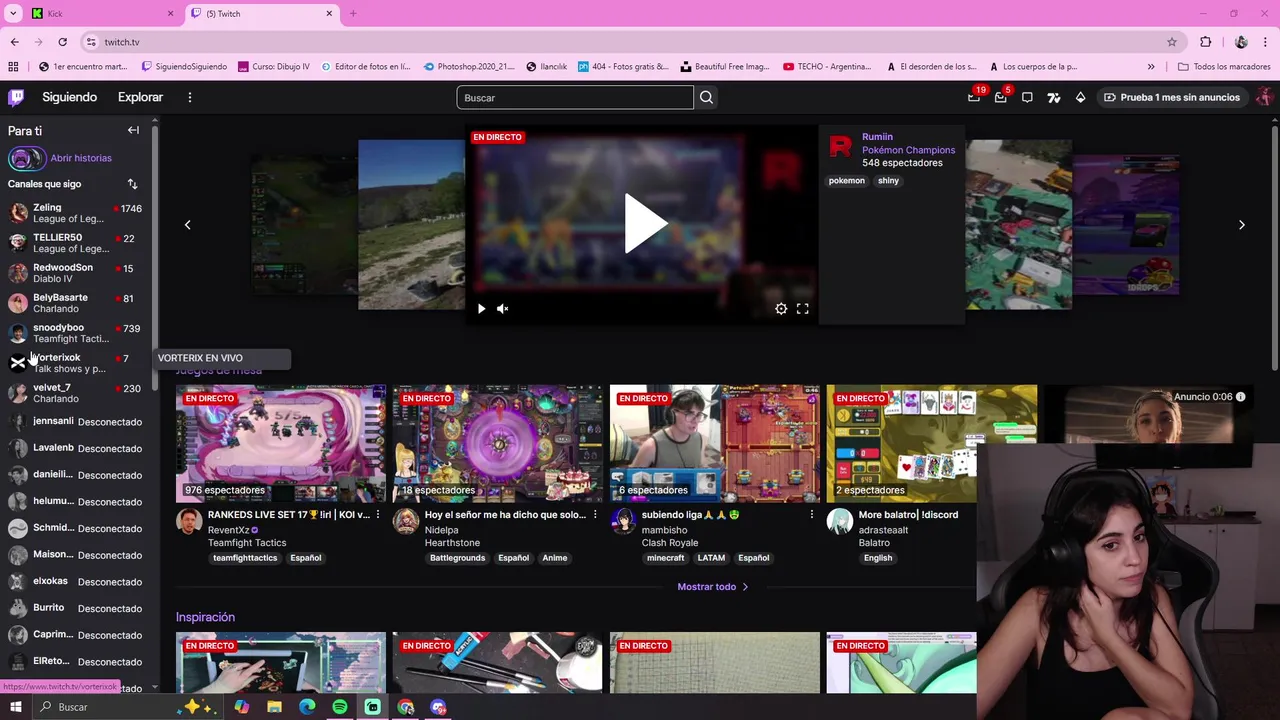This screenshot has width=1280, height=720.
Task: Open Photoshop.2020_21 bookmark
Action: [x=469, y=67]
